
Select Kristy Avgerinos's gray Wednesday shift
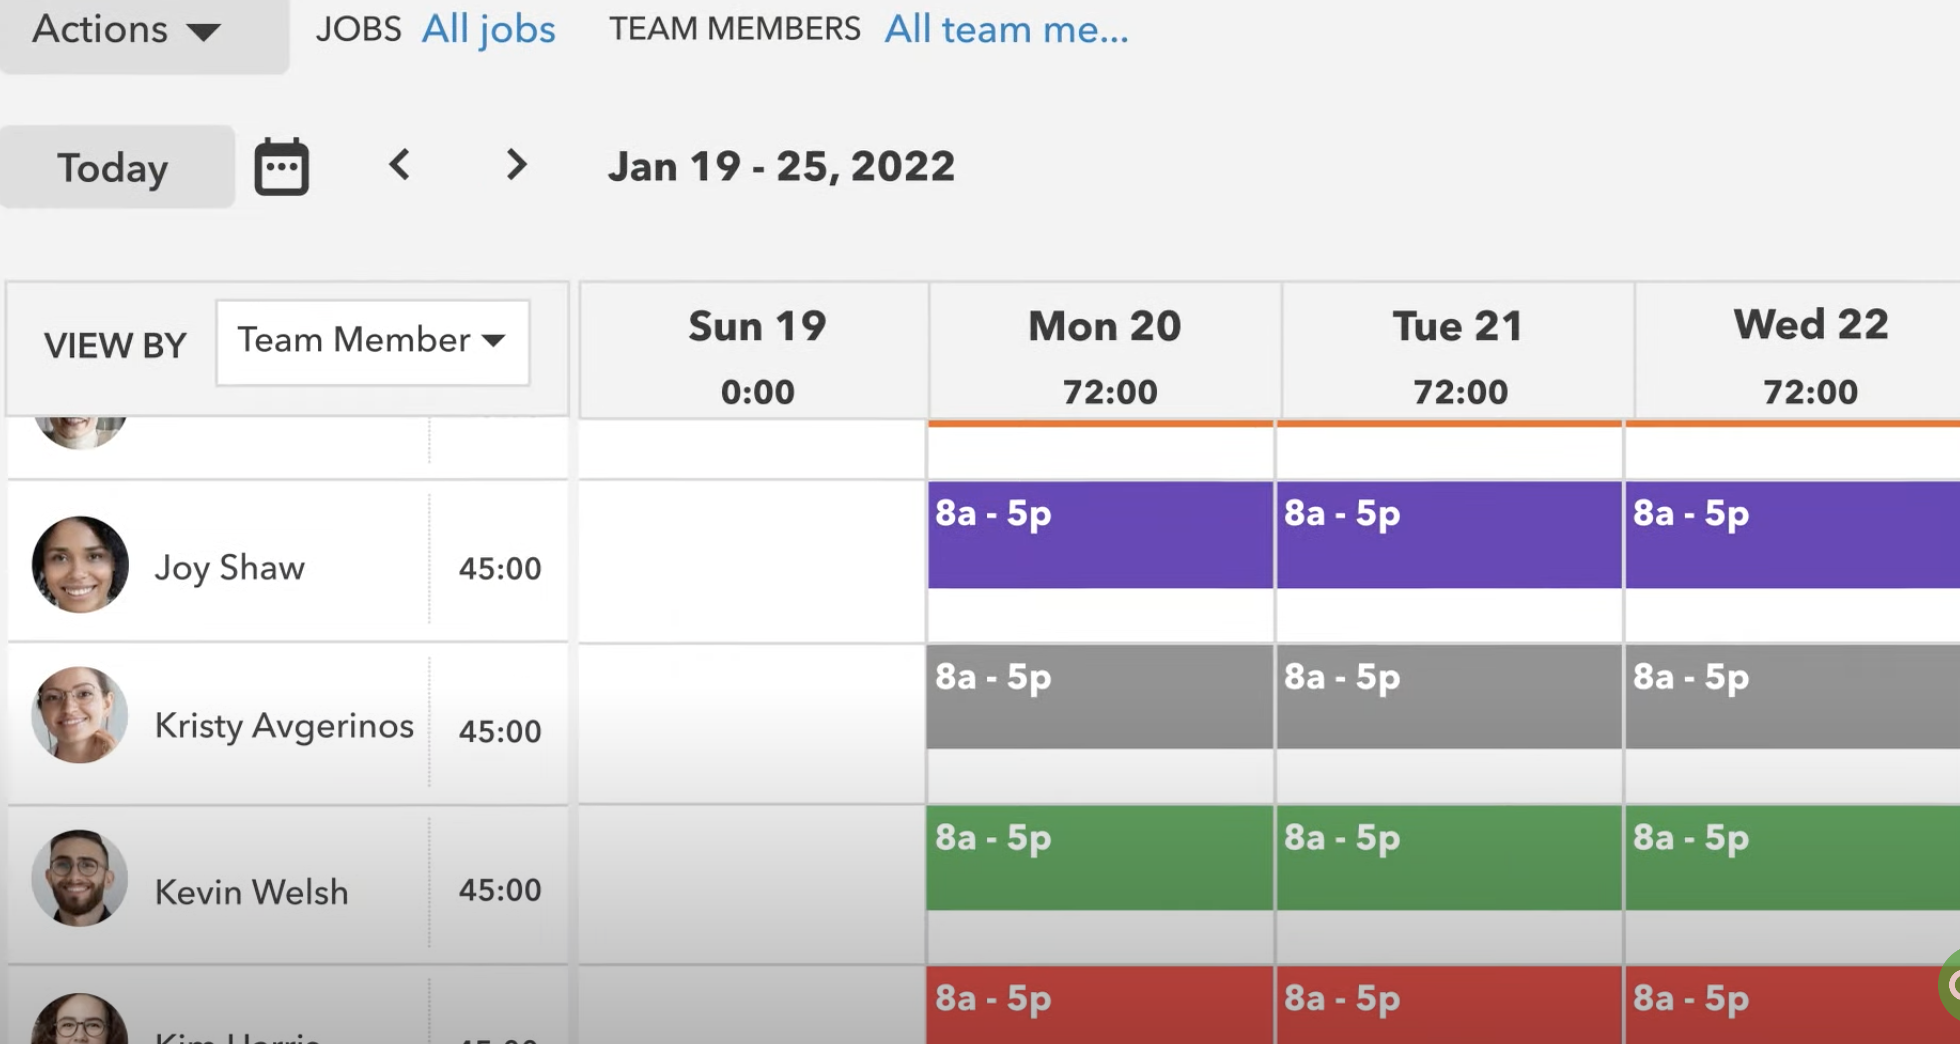tap(1790, 697)
